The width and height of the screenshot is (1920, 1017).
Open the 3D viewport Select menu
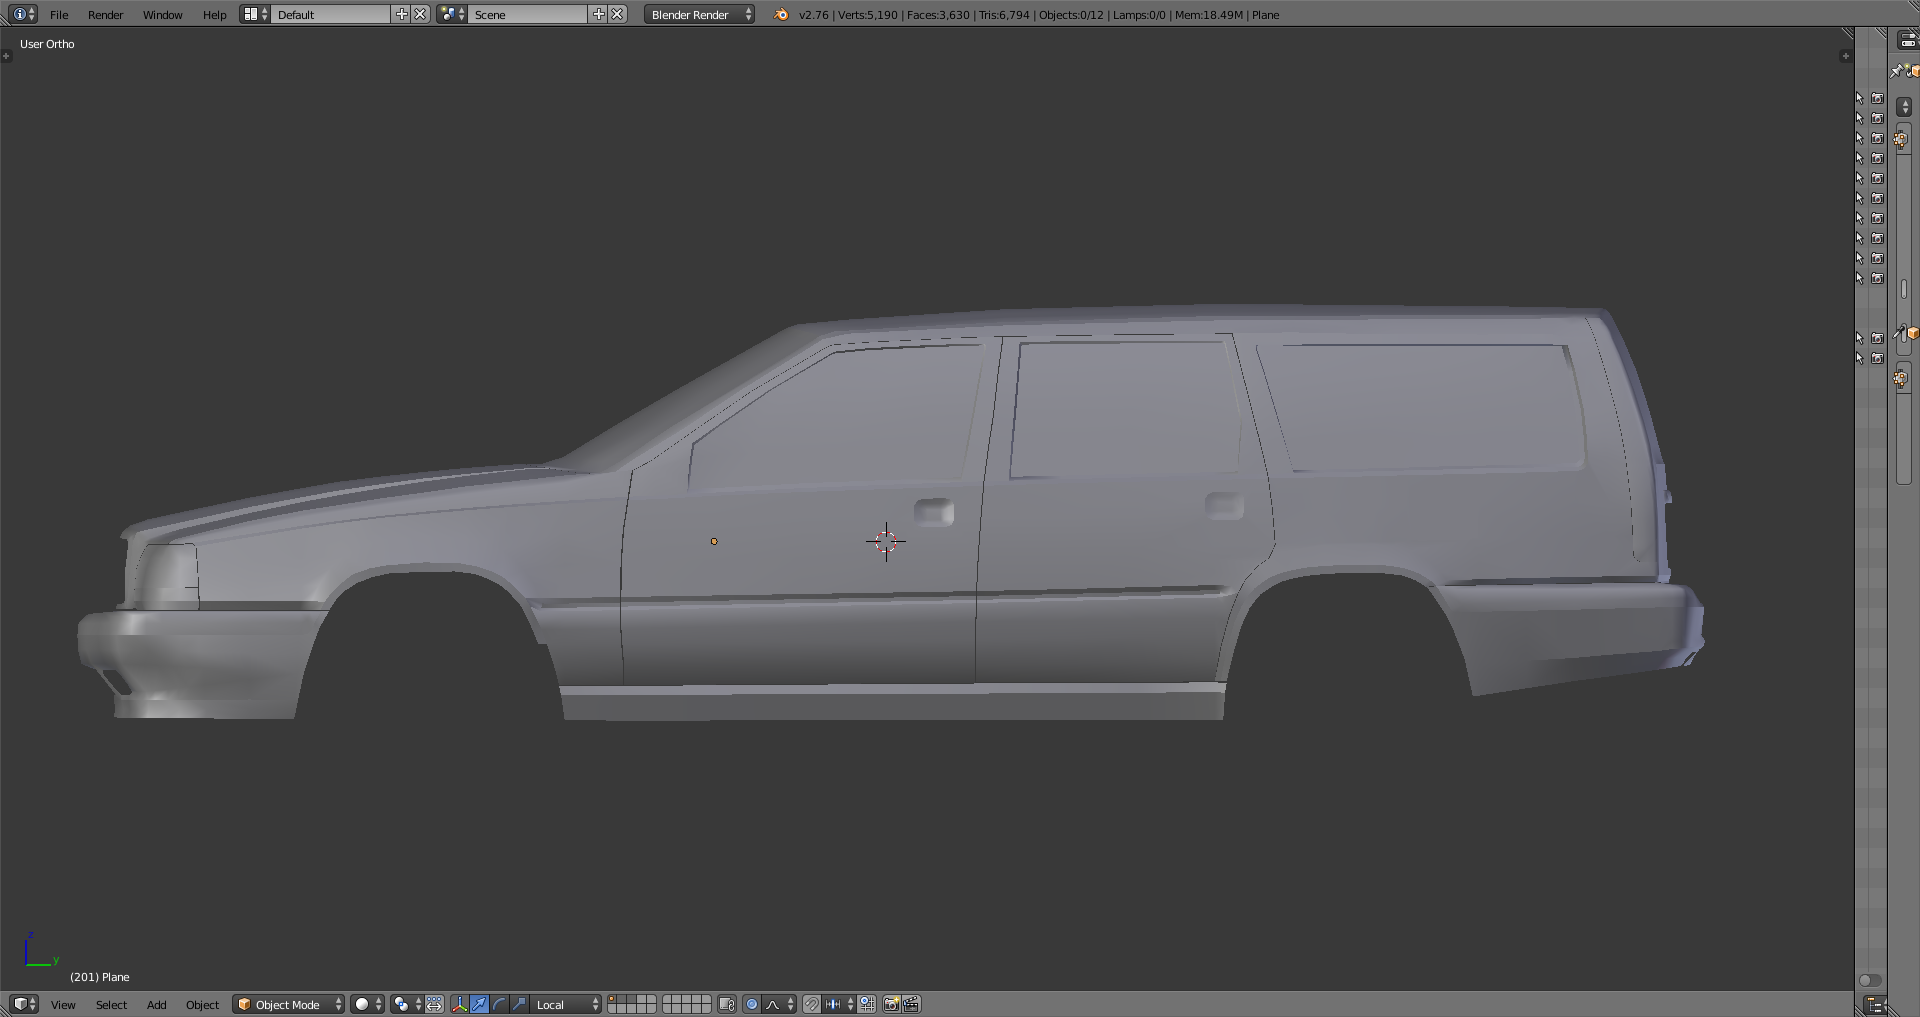(x=111, y=1005)
